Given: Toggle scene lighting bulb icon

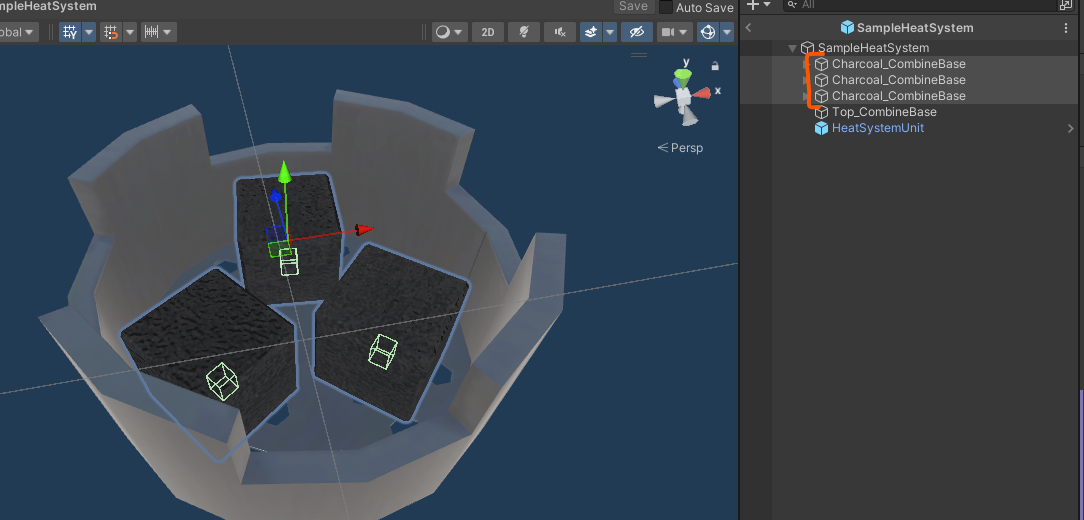Looking at the screenshot, I should coord(524,32).
